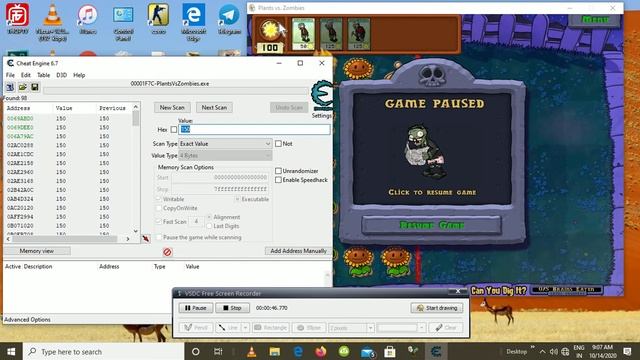Toggle the Not checkbox

(x=278, y=144)
